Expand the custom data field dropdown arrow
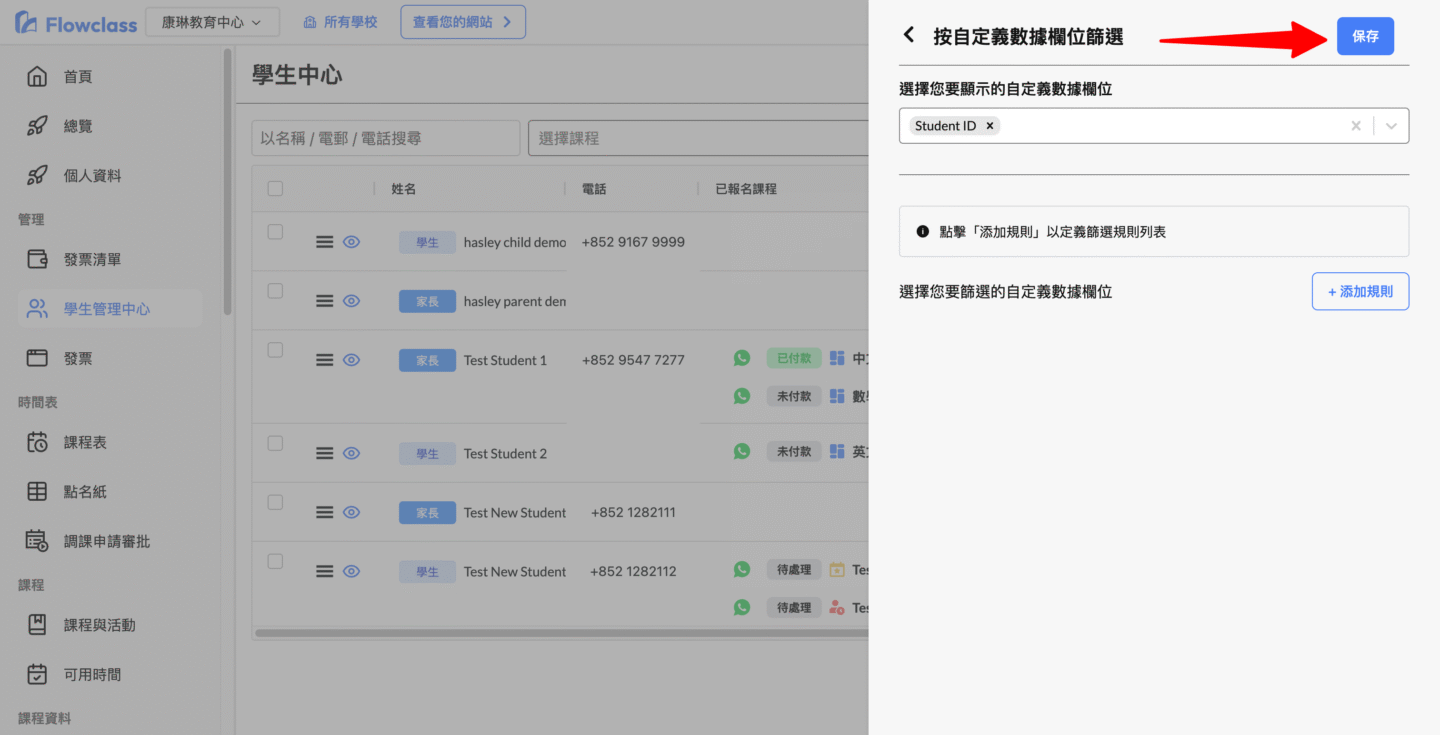Screen dimensions: 1440x735 pos(1391,126)
